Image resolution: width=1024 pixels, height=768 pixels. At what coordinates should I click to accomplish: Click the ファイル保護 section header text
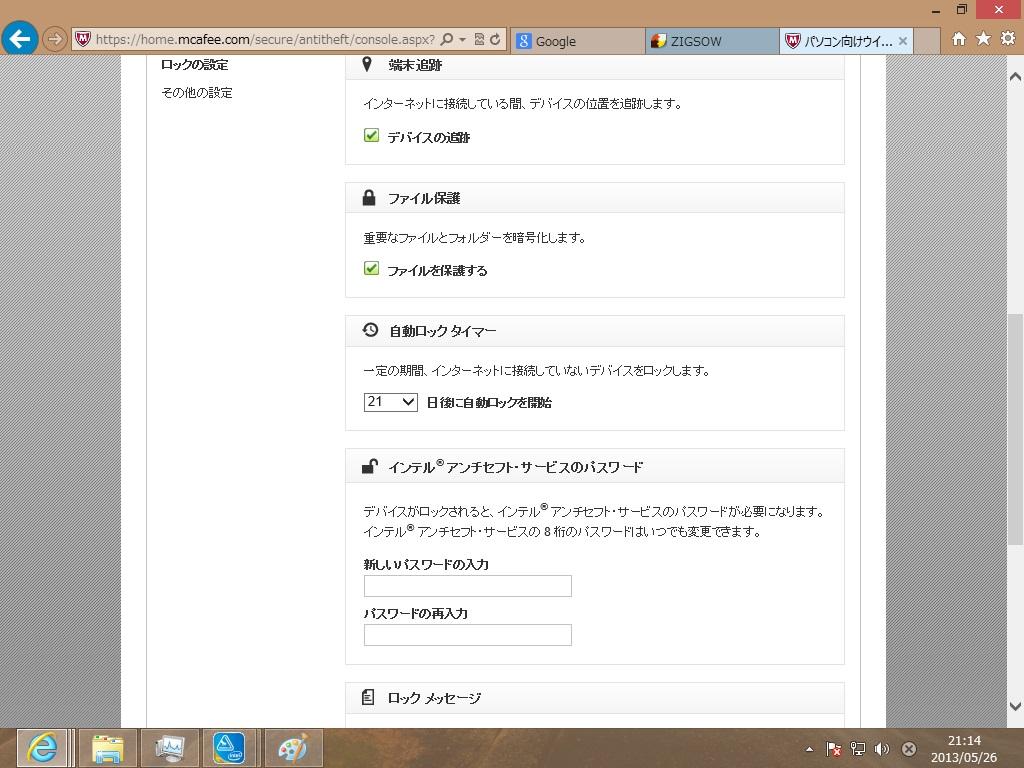pyautogui.click(x=424, y=198)
